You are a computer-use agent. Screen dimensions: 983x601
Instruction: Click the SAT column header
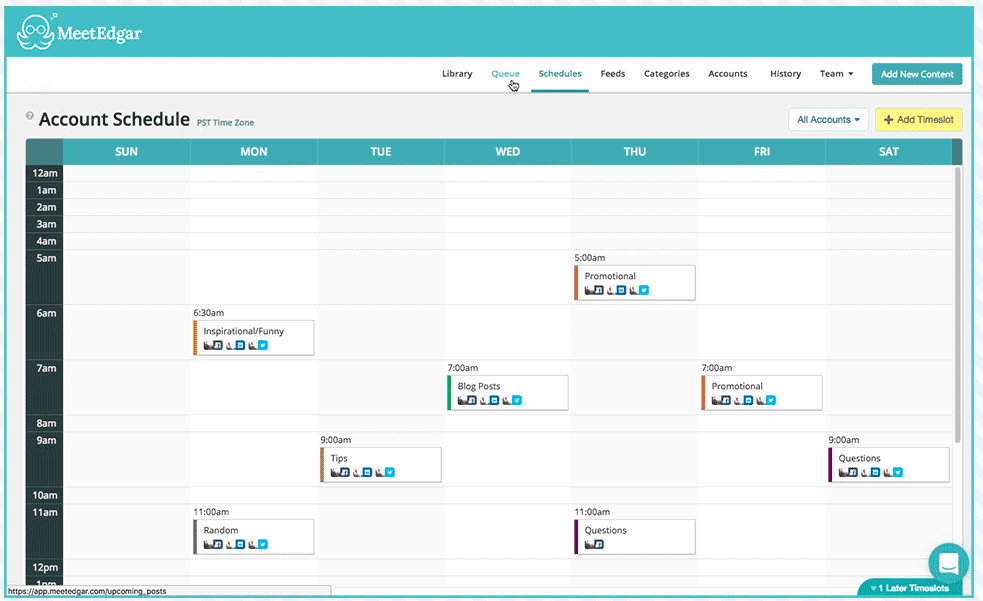coord(888,152)
